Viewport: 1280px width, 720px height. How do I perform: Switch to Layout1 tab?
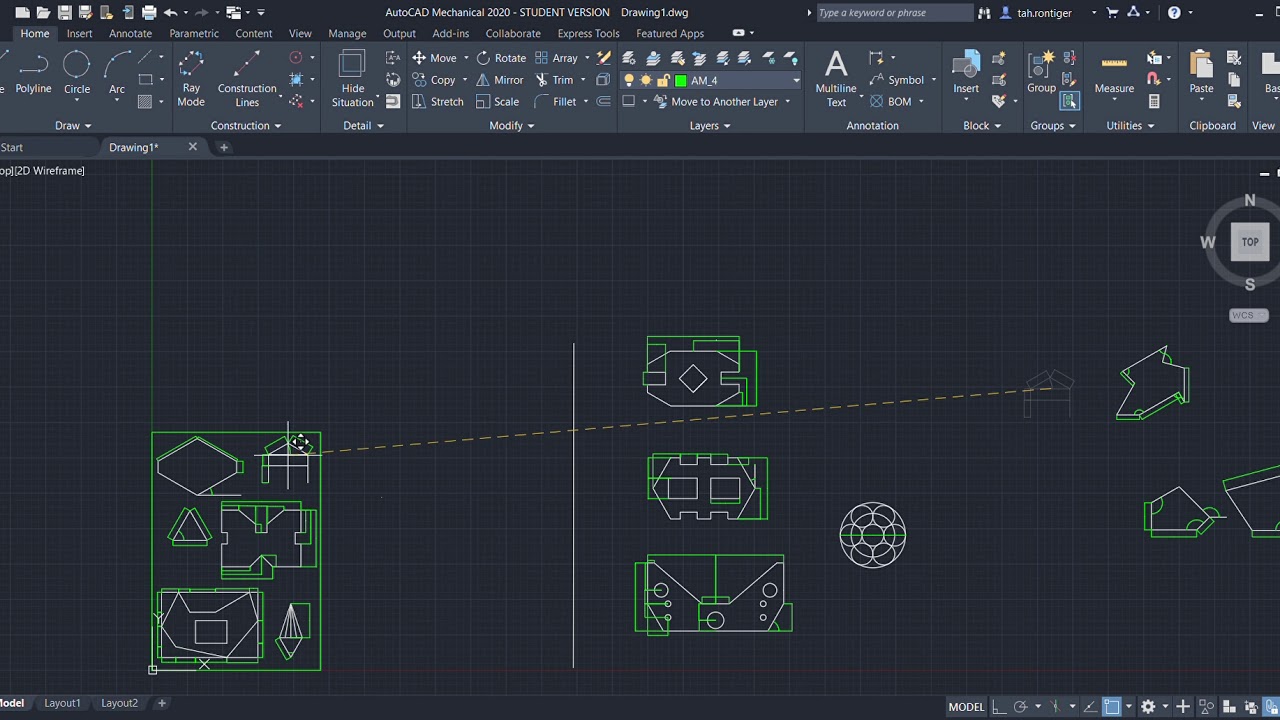coord(62,703)
